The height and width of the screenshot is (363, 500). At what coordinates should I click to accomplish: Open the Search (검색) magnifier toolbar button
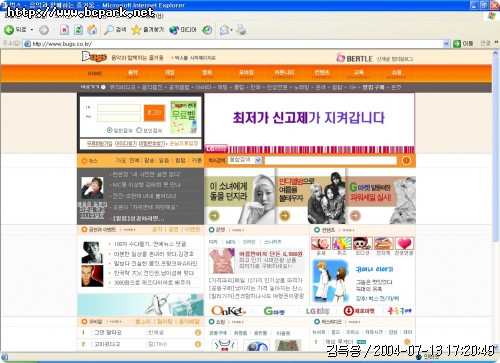coord(115,30)
